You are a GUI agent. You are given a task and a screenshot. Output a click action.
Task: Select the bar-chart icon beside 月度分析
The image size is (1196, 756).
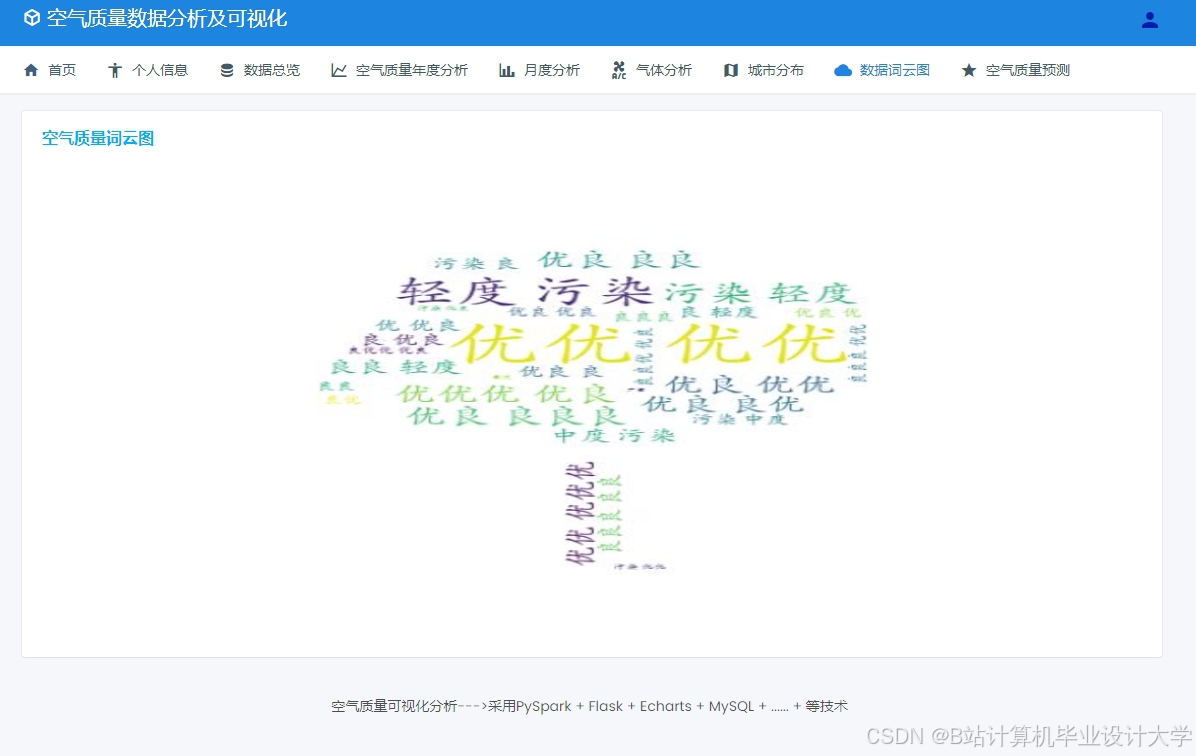pyautogui.click(x=507, y=70)
